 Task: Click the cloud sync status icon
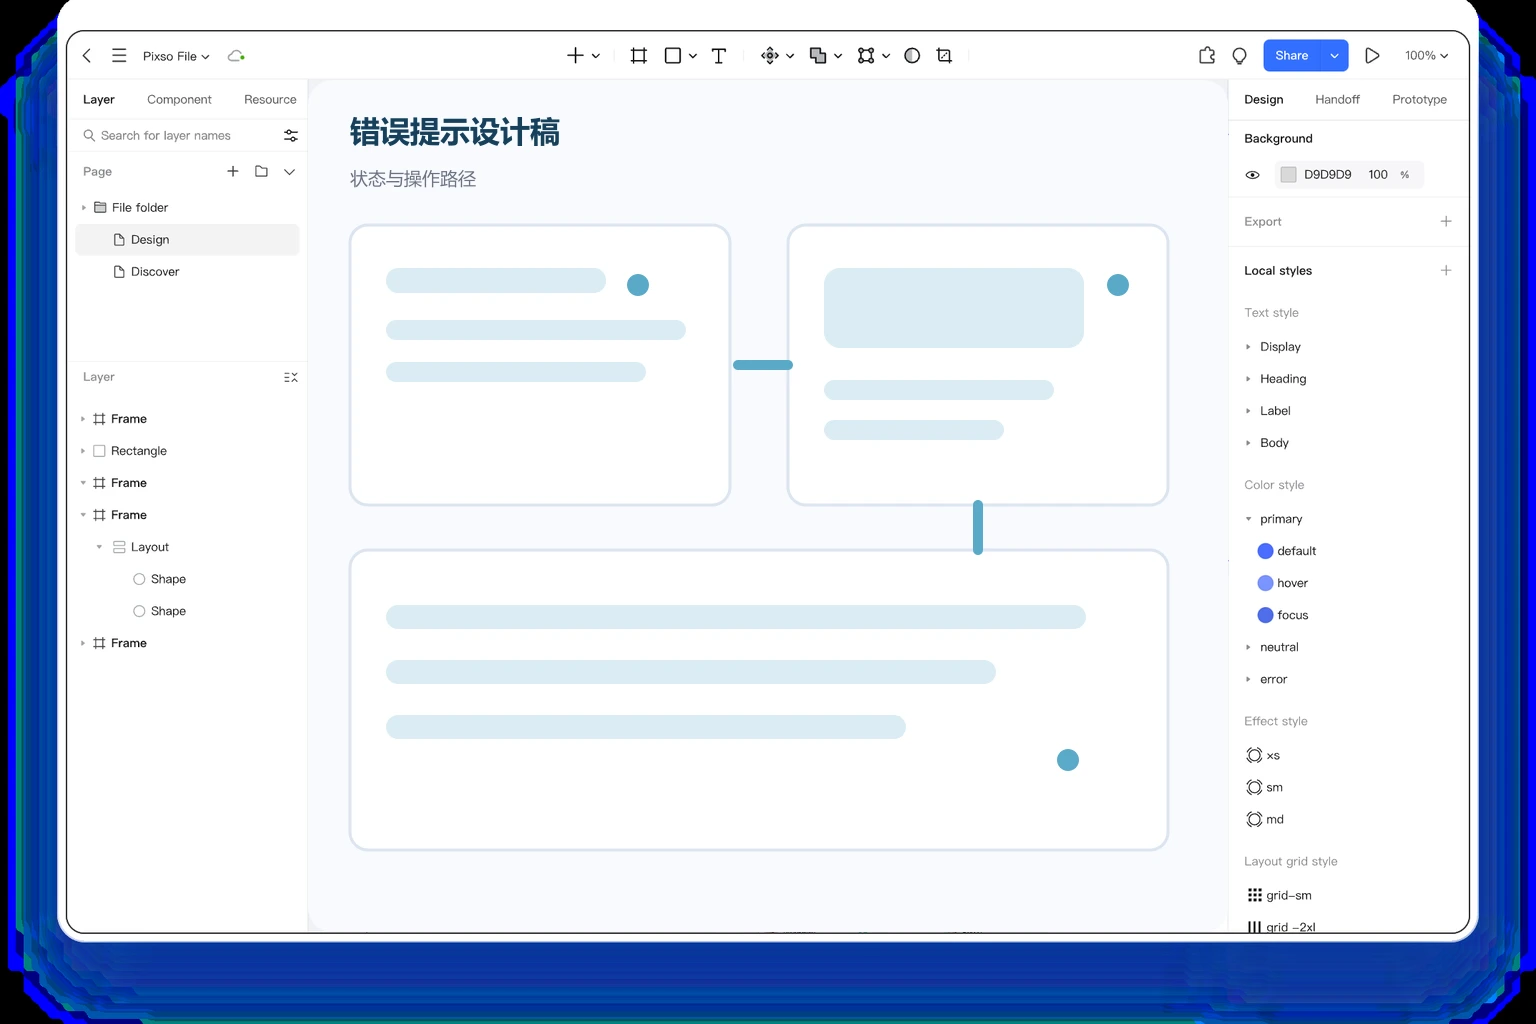[x=236, y=56]
